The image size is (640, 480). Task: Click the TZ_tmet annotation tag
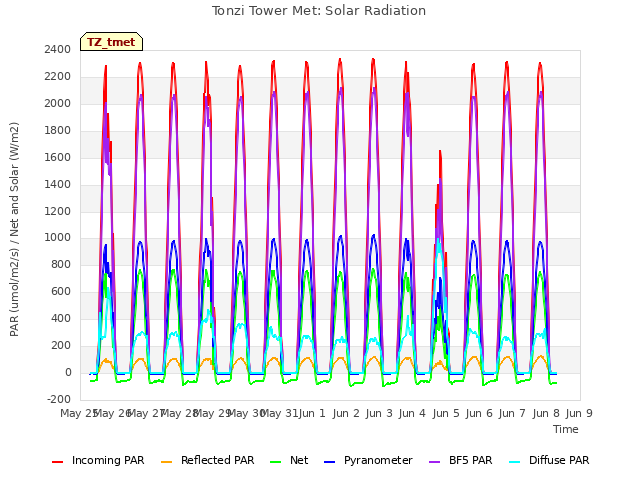tap(111, 42)
